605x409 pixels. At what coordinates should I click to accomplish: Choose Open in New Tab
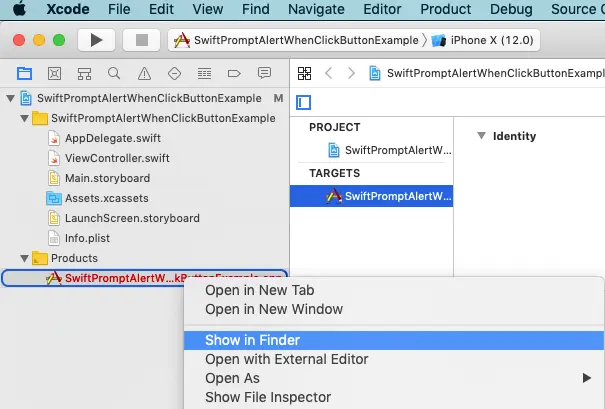260,290
